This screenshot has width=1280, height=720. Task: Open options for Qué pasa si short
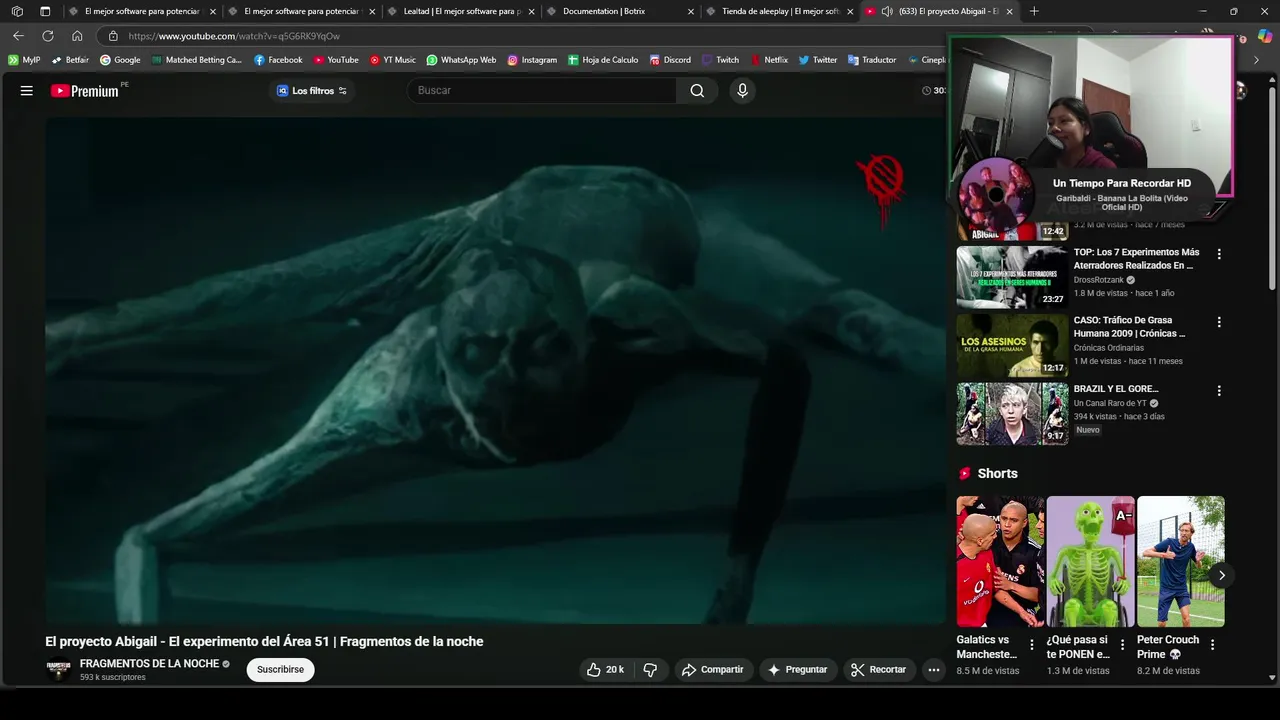click(x=1122, y=645)
